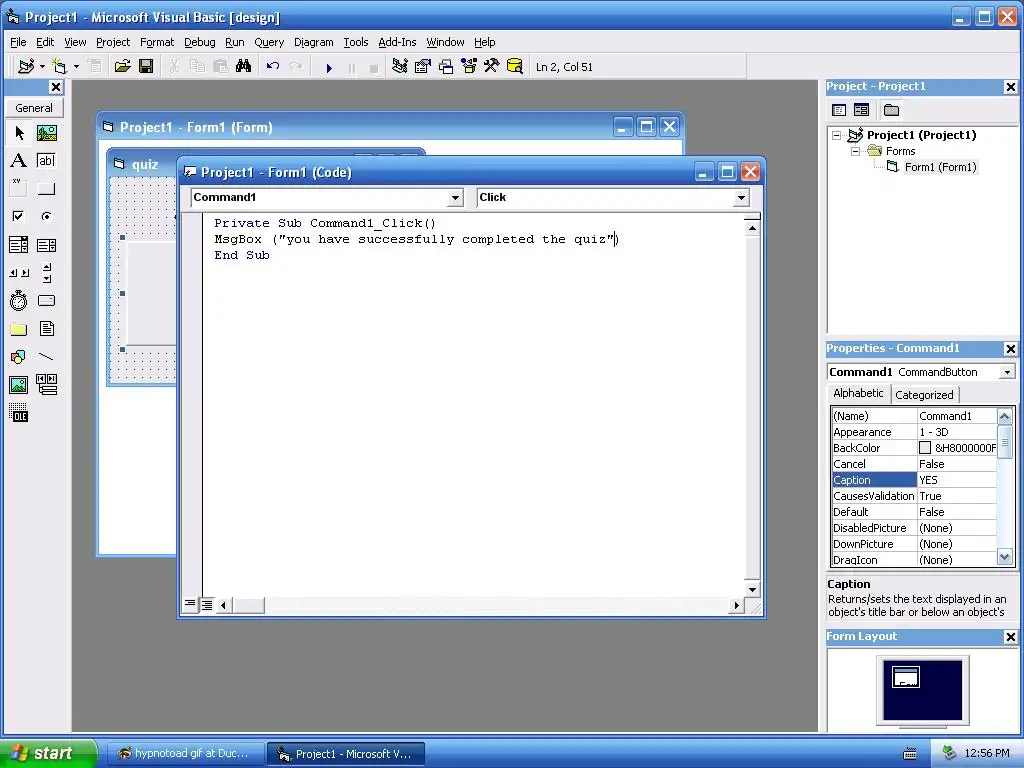The image size is (1024, 768).
Task: Open the Add-Ins menu
Action: (397, 42)
